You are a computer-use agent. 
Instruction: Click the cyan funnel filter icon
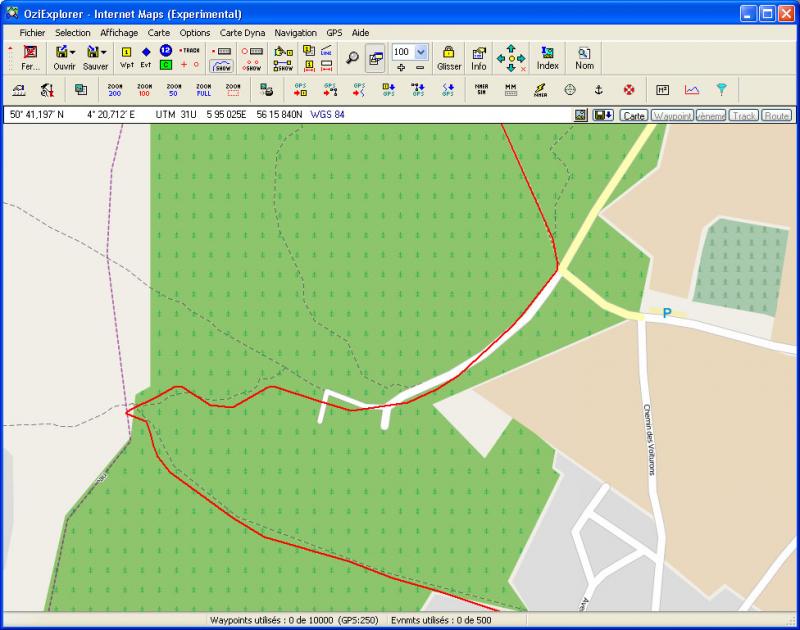pyautogui.click(x=721, y=90)
